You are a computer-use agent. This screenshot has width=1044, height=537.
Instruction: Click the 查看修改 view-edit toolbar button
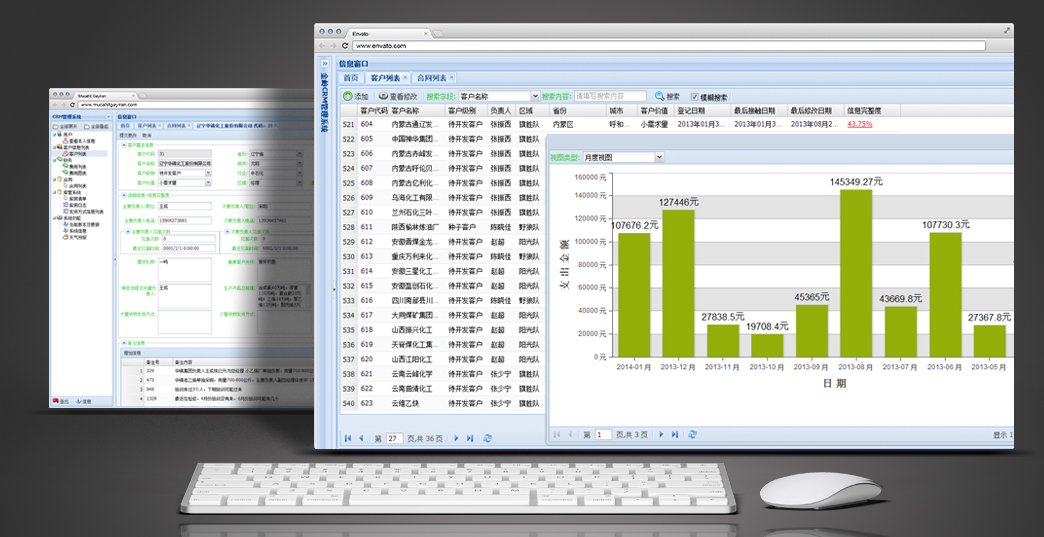[x=397, y=96]
